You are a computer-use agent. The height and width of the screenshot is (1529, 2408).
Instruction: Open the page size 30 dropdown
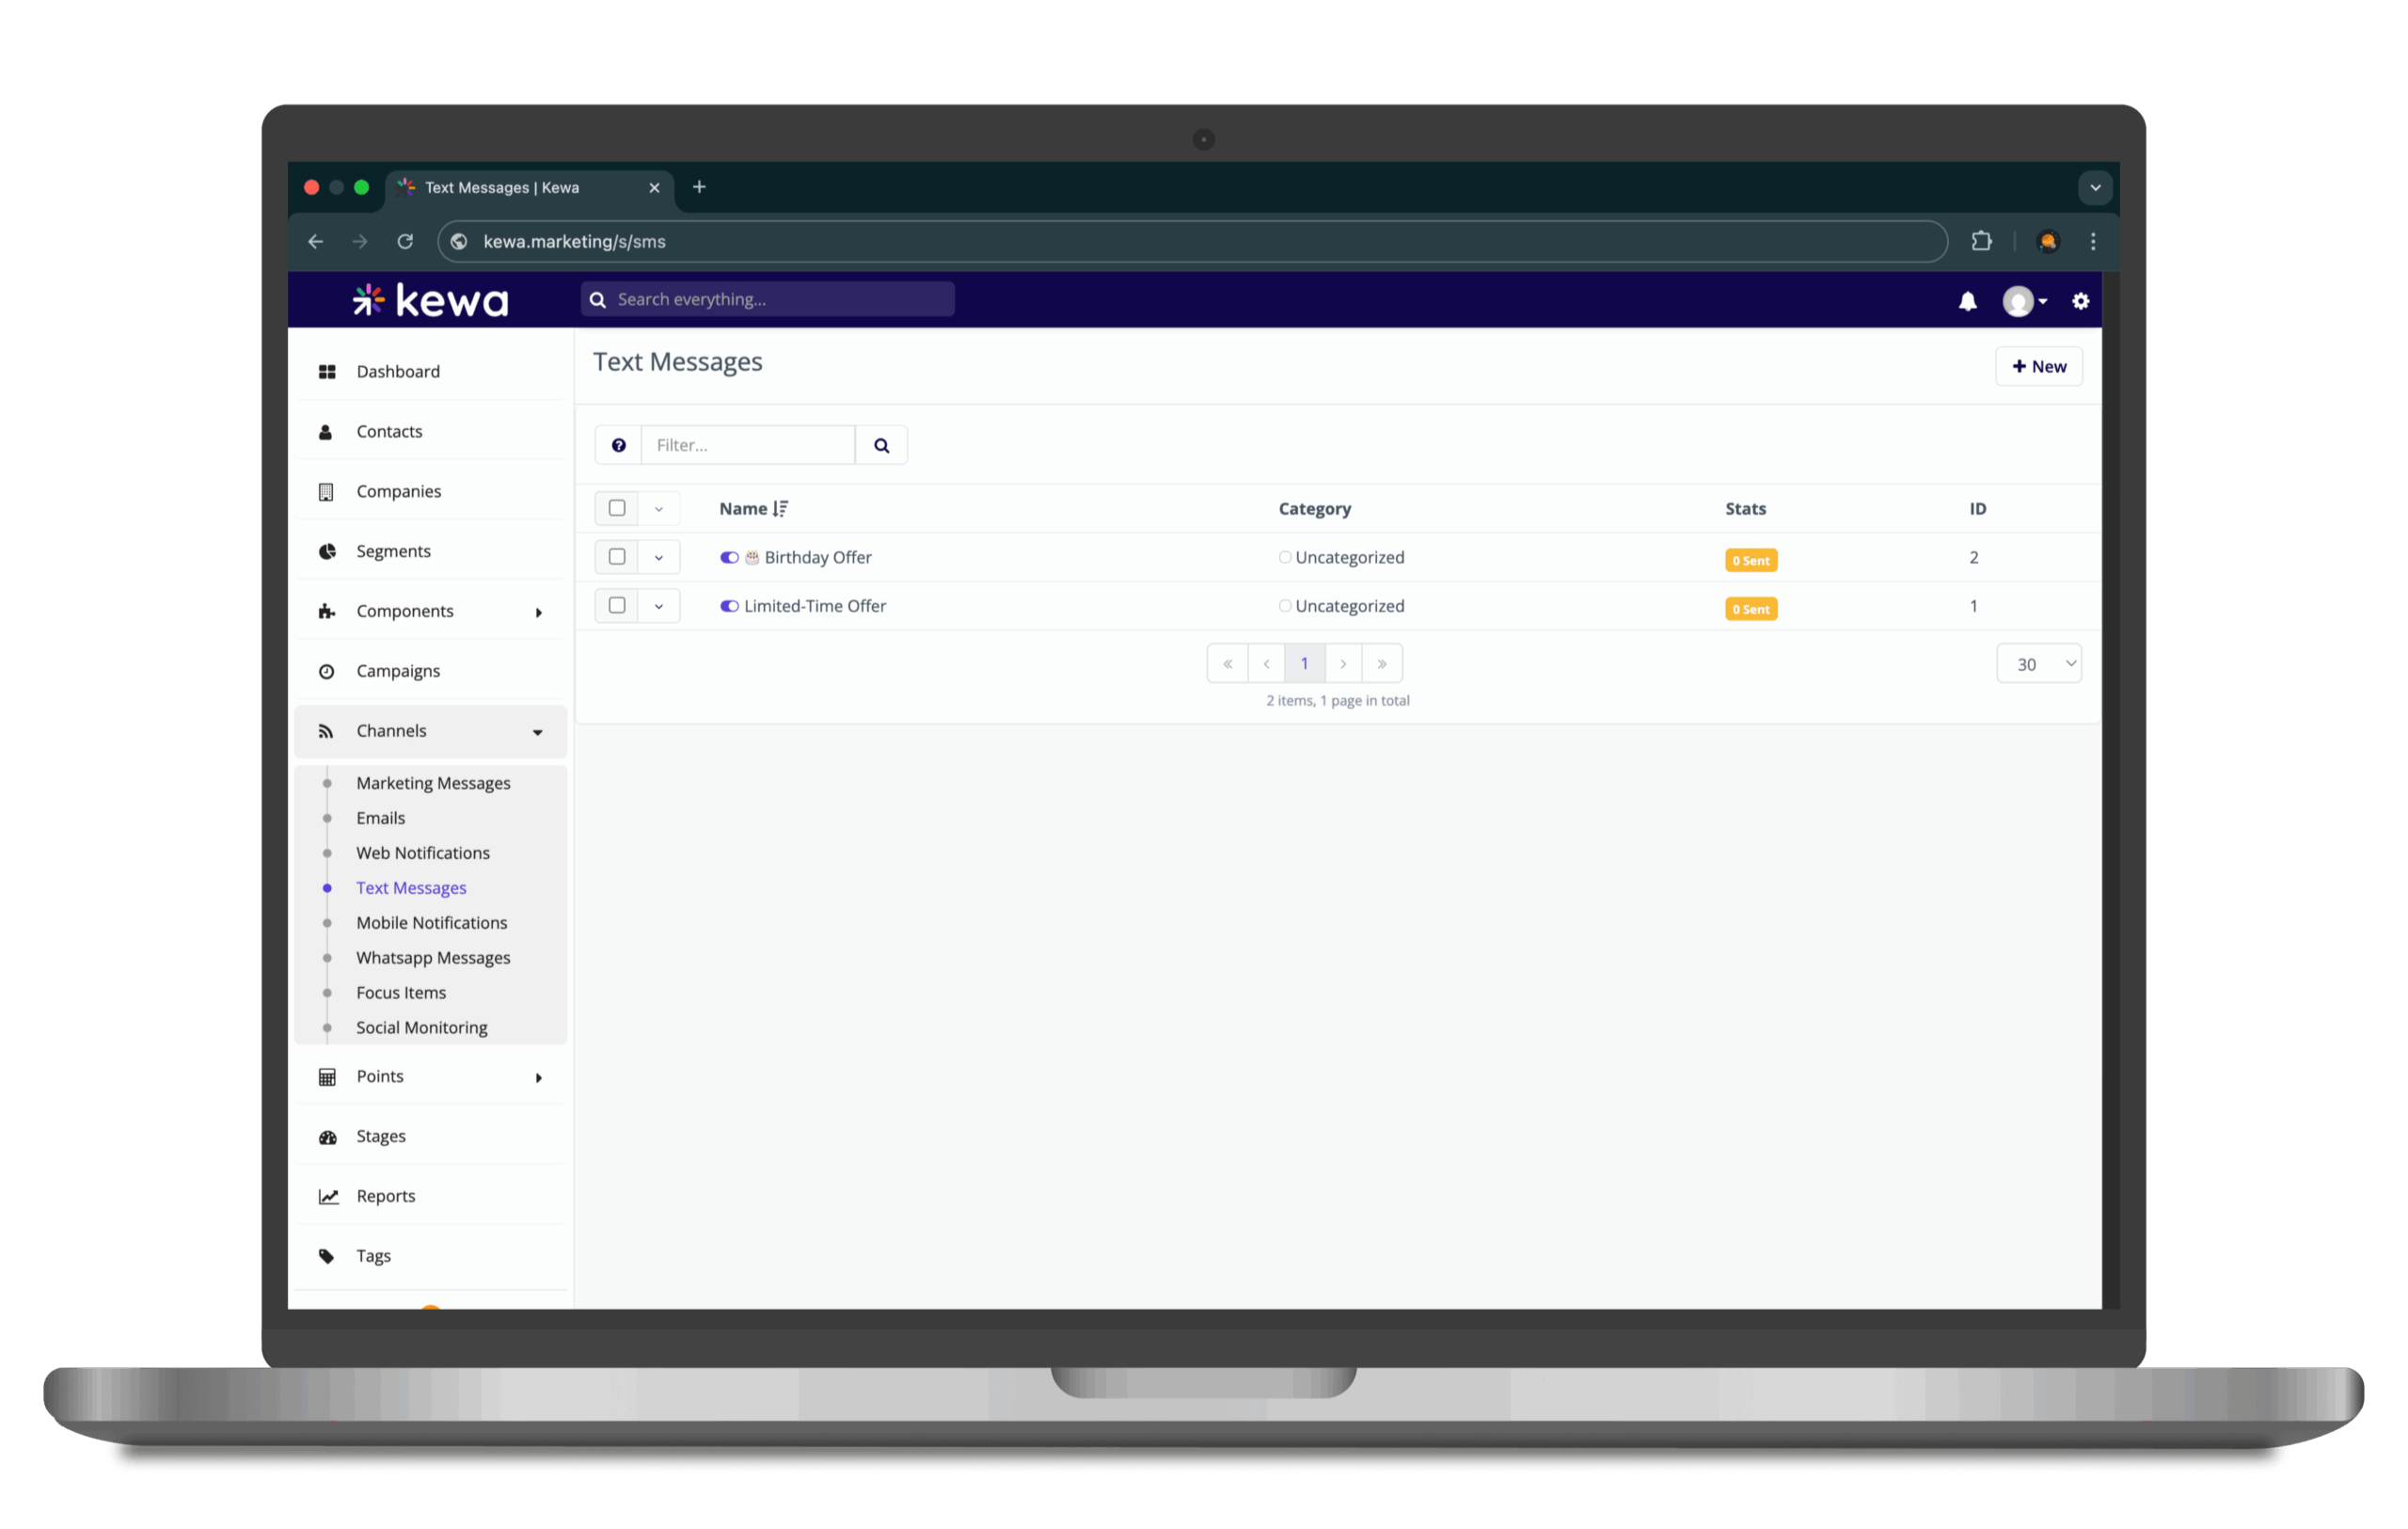2038,664
